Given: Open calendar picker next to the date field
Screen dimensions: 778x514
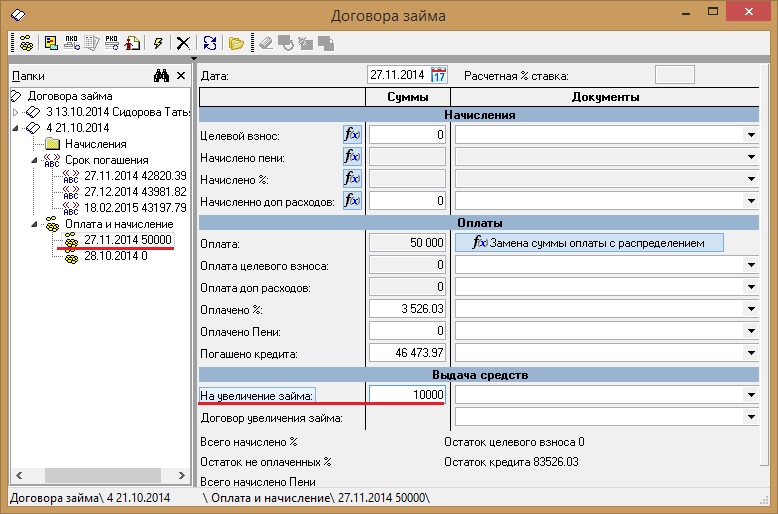Looking at the screenshot, I should click(x=439, y=75).
